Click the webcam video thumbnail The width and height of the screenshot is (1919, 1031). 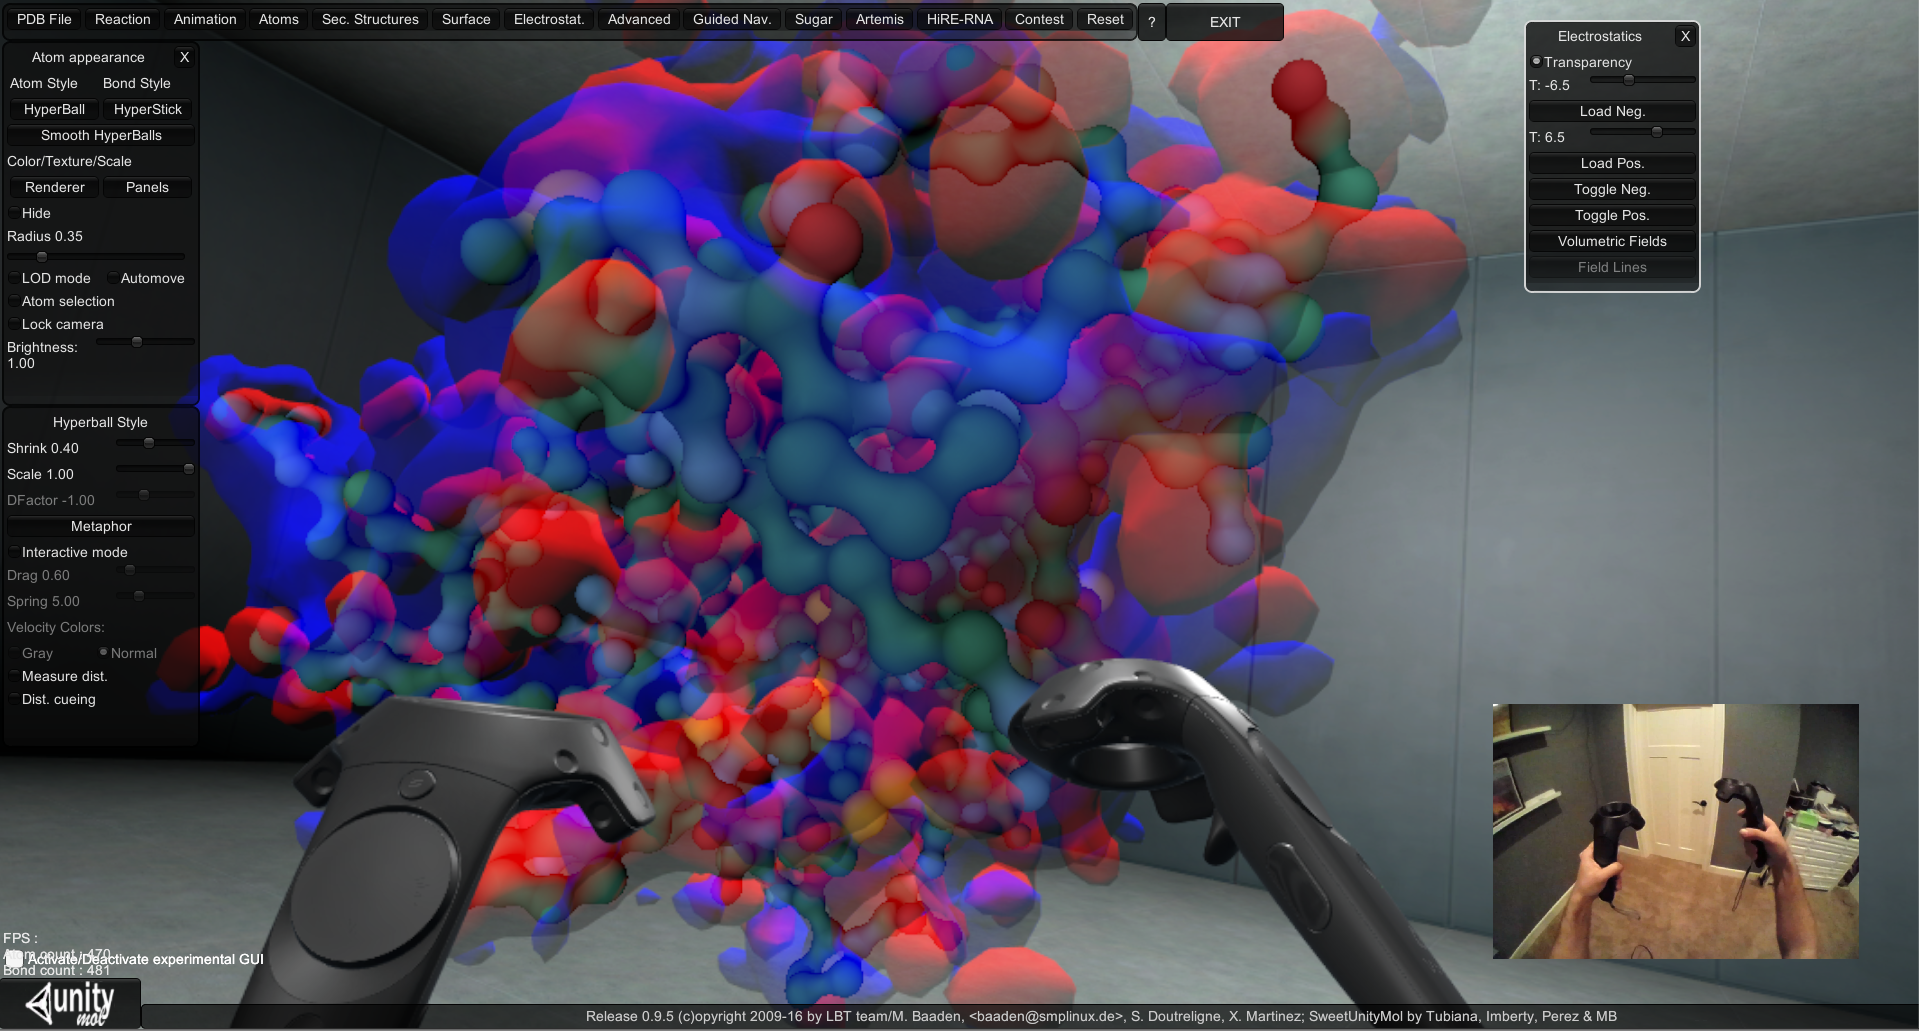[x=1676, y=831]
